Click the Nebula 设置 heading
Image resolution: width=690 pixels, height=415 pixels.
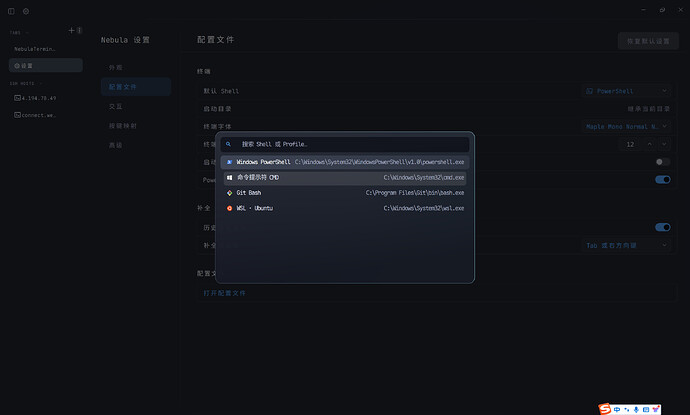coord(125,40)
